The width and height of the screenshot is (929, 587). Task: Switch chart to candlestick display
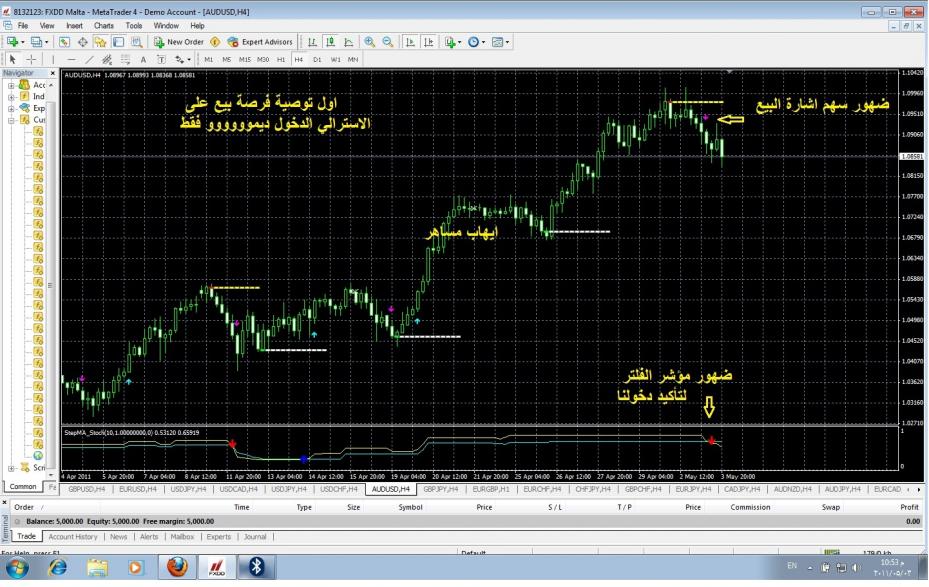coord(331,42)
